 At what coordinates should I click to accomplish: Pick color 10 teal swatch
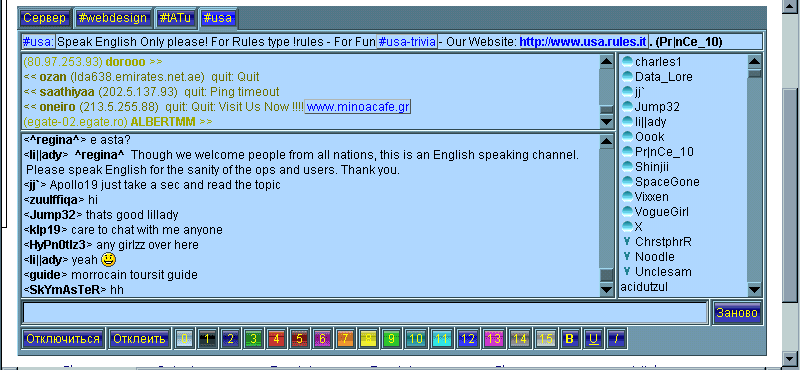point(416,339)
